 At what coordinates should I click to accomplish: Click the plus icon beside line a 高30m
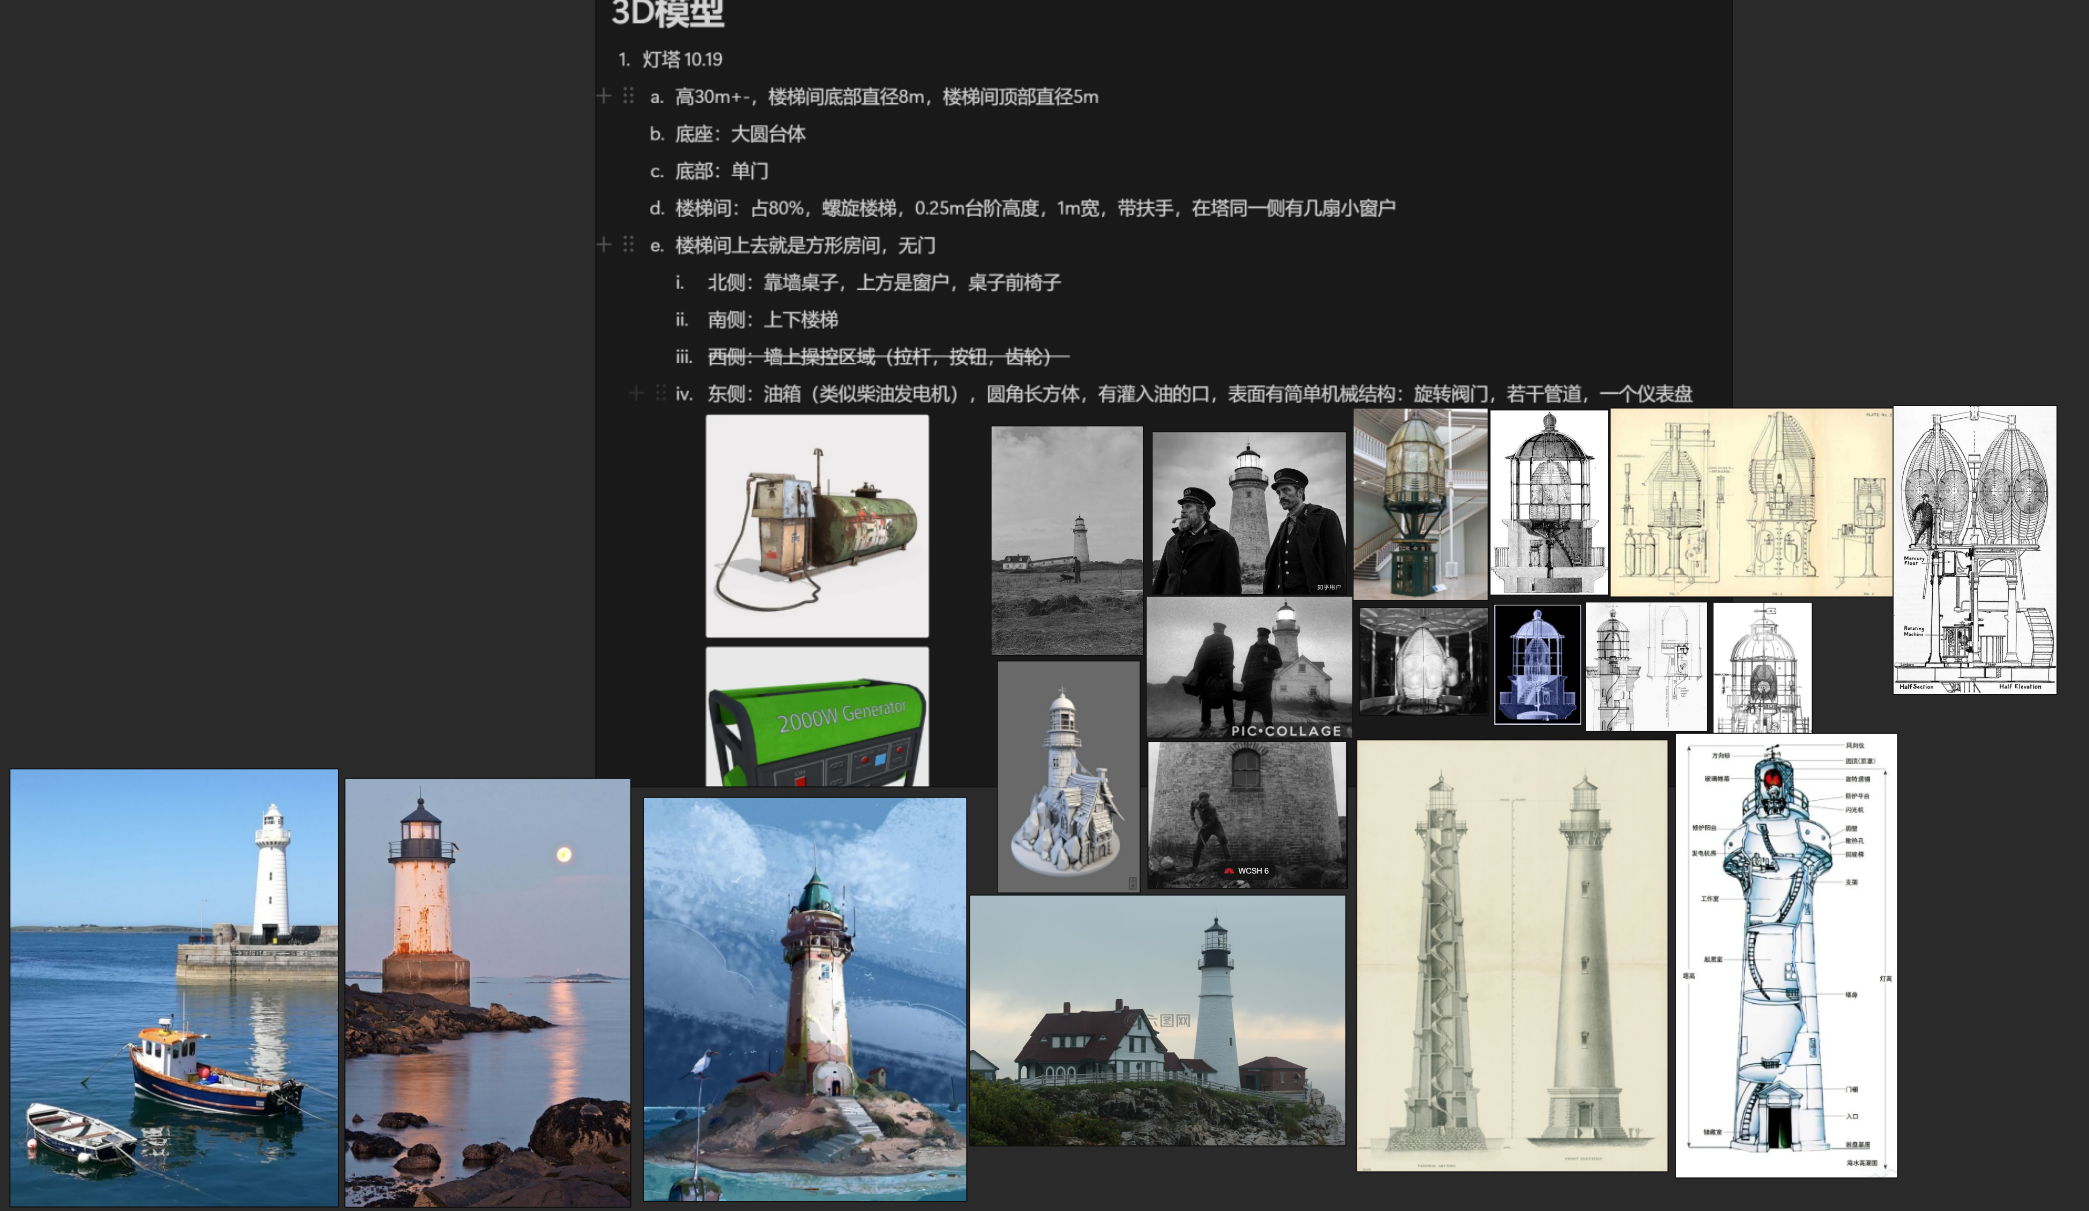[604, 96]
